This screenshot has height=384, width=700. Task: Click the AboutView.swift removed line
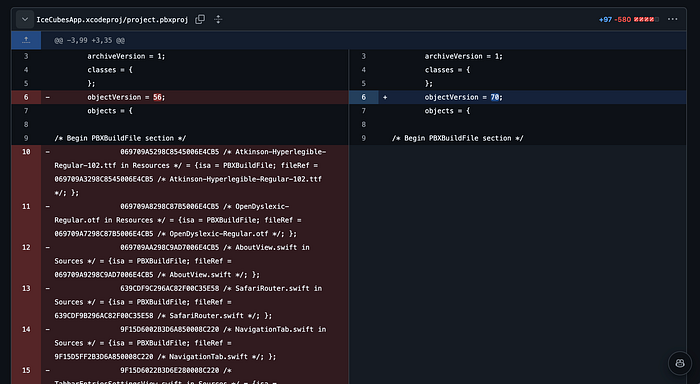[x=195, y=261]
